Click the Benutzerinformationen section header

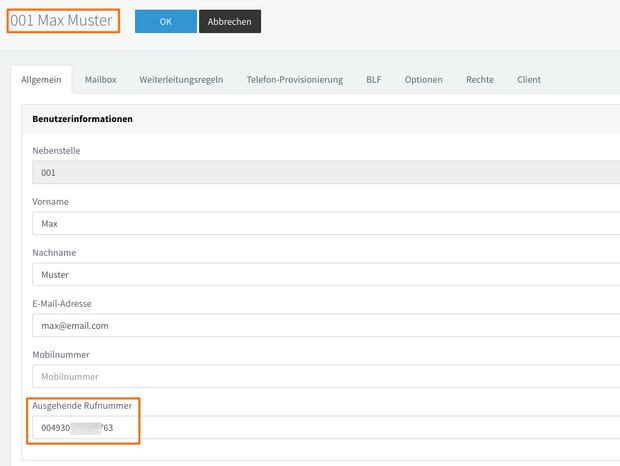click(83, 119)
